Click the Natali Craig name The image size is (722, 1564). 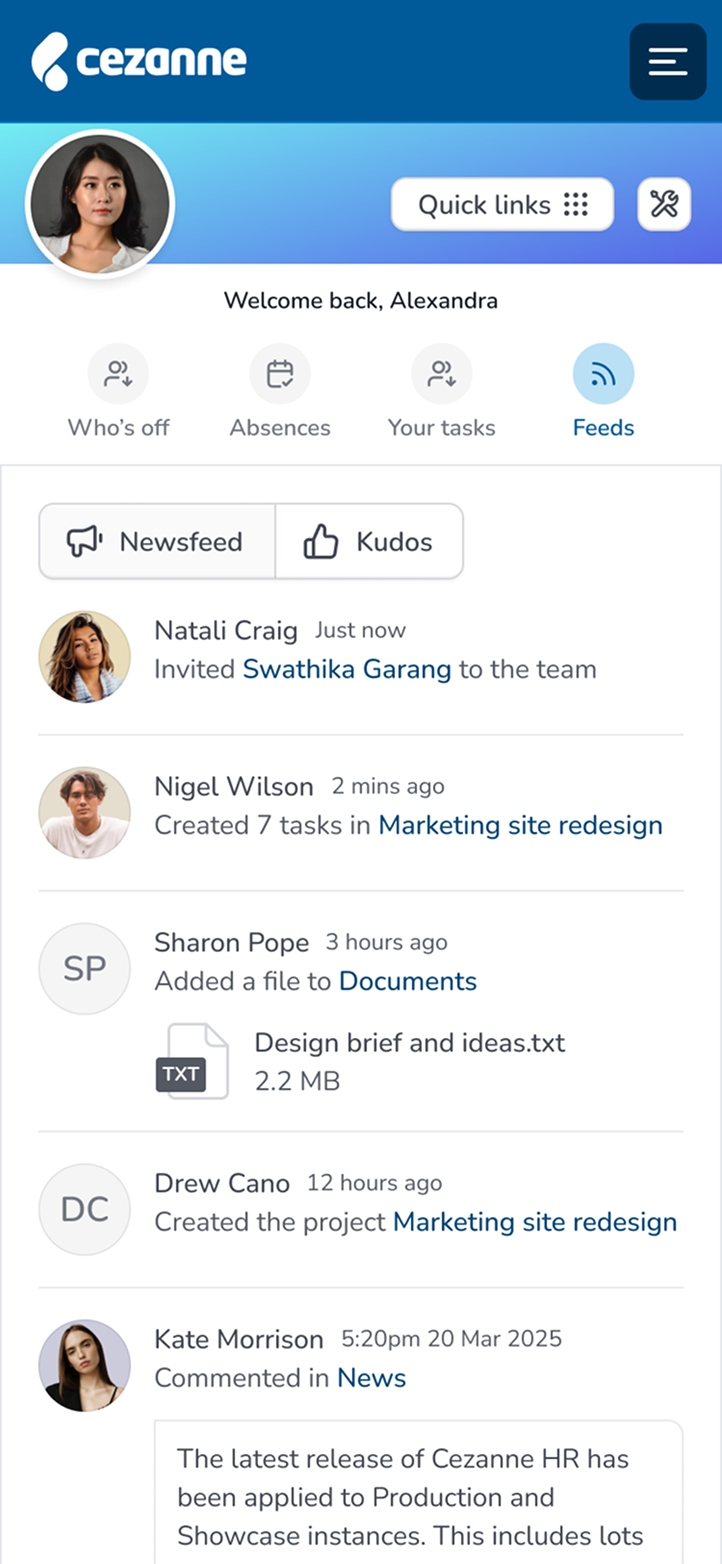tap(226, 630)
